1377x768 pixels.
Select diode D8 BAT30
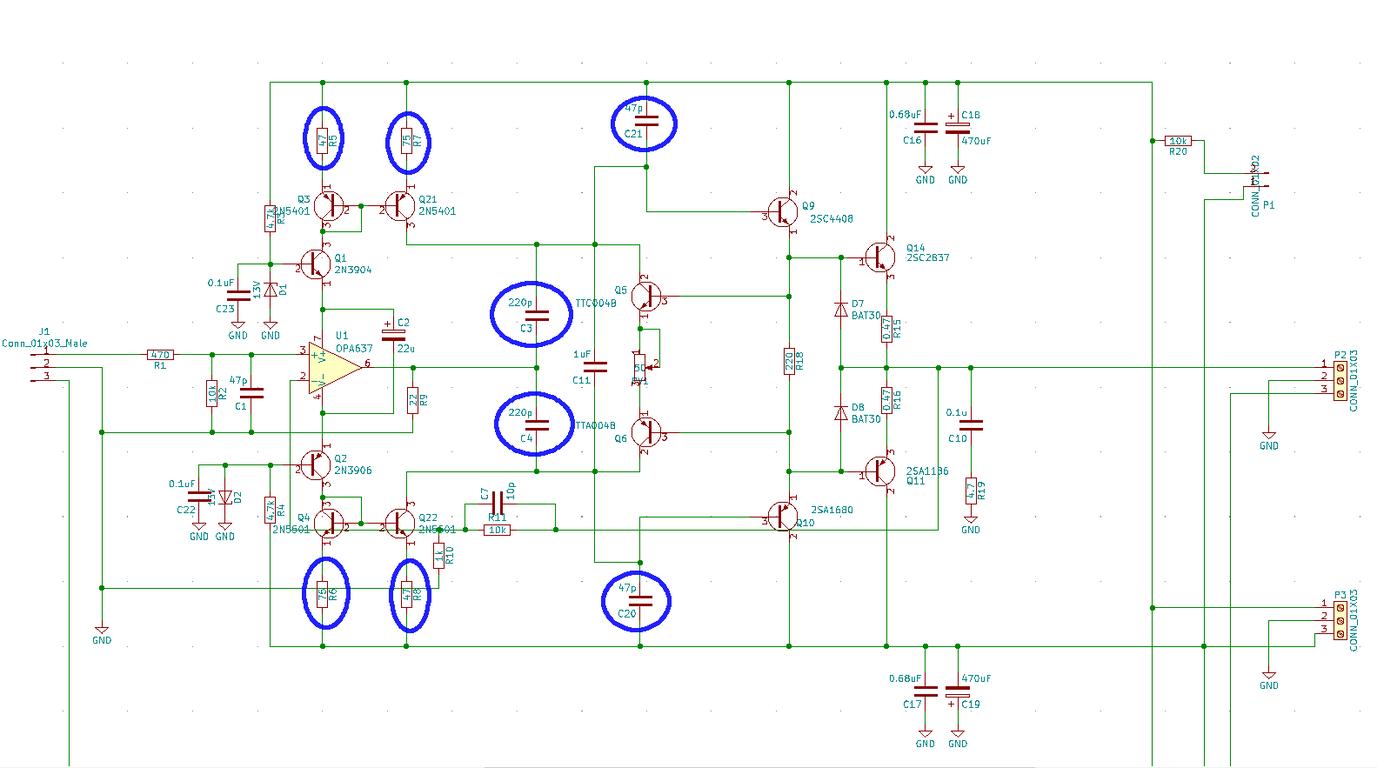[x=840, y=413]
